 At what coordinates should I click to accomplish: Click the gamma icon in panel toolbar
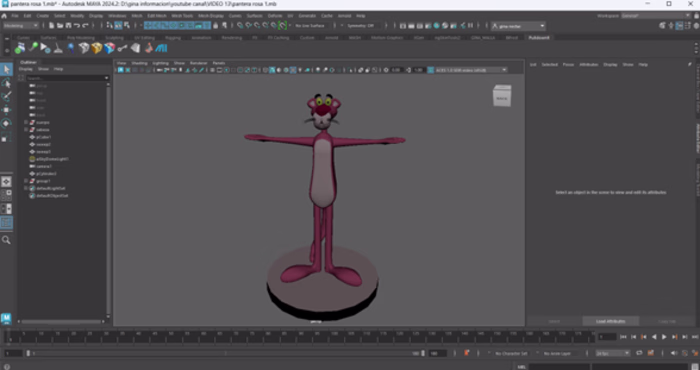pyautogui.click(x=409, y=70)
